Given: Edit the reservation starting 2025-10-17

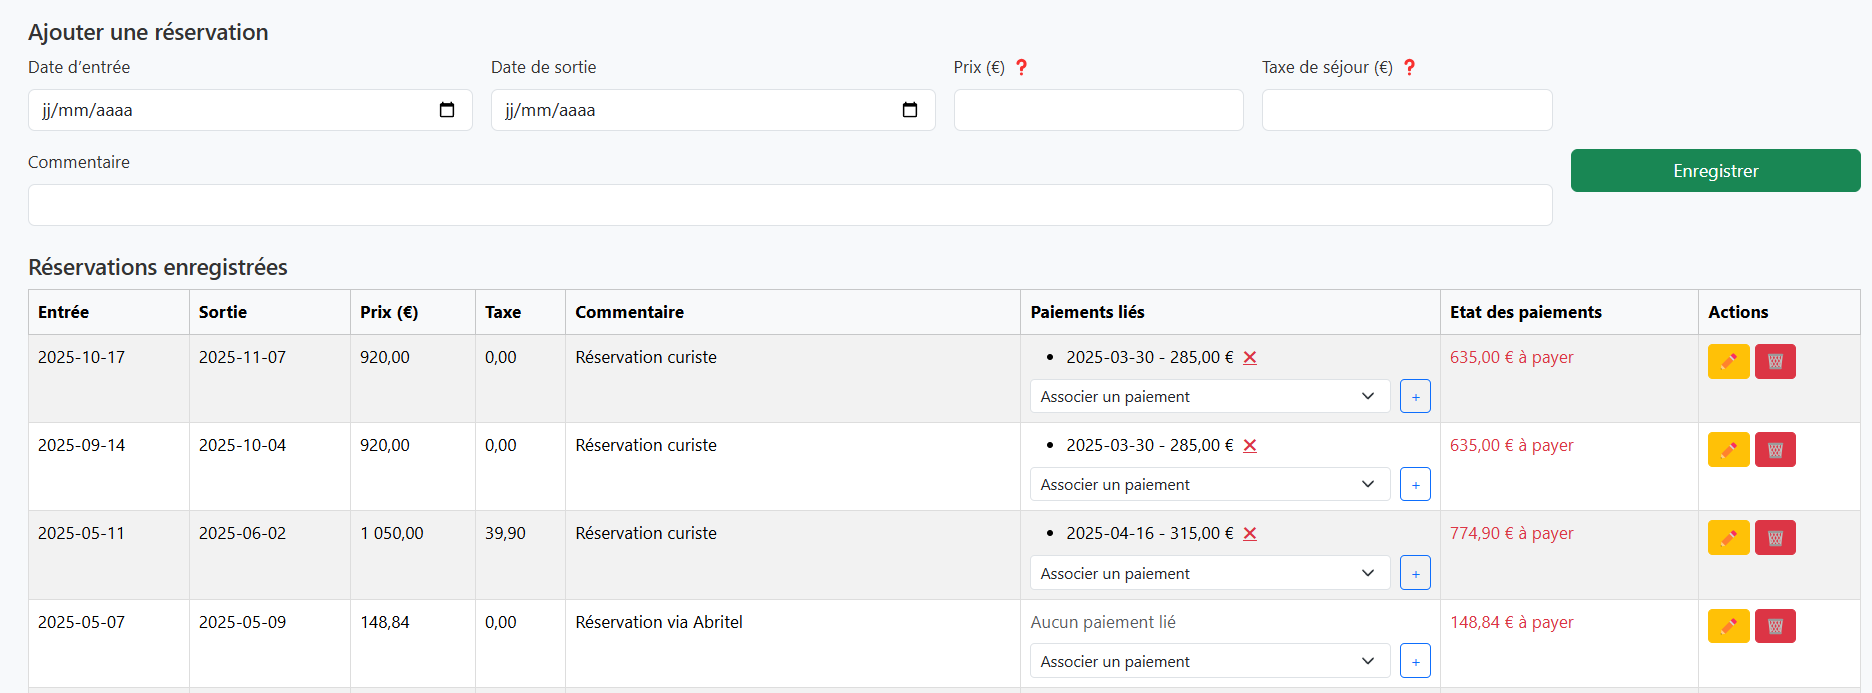Looking at the screenshot, I should pyautogui.click(x=1728, y=361).
